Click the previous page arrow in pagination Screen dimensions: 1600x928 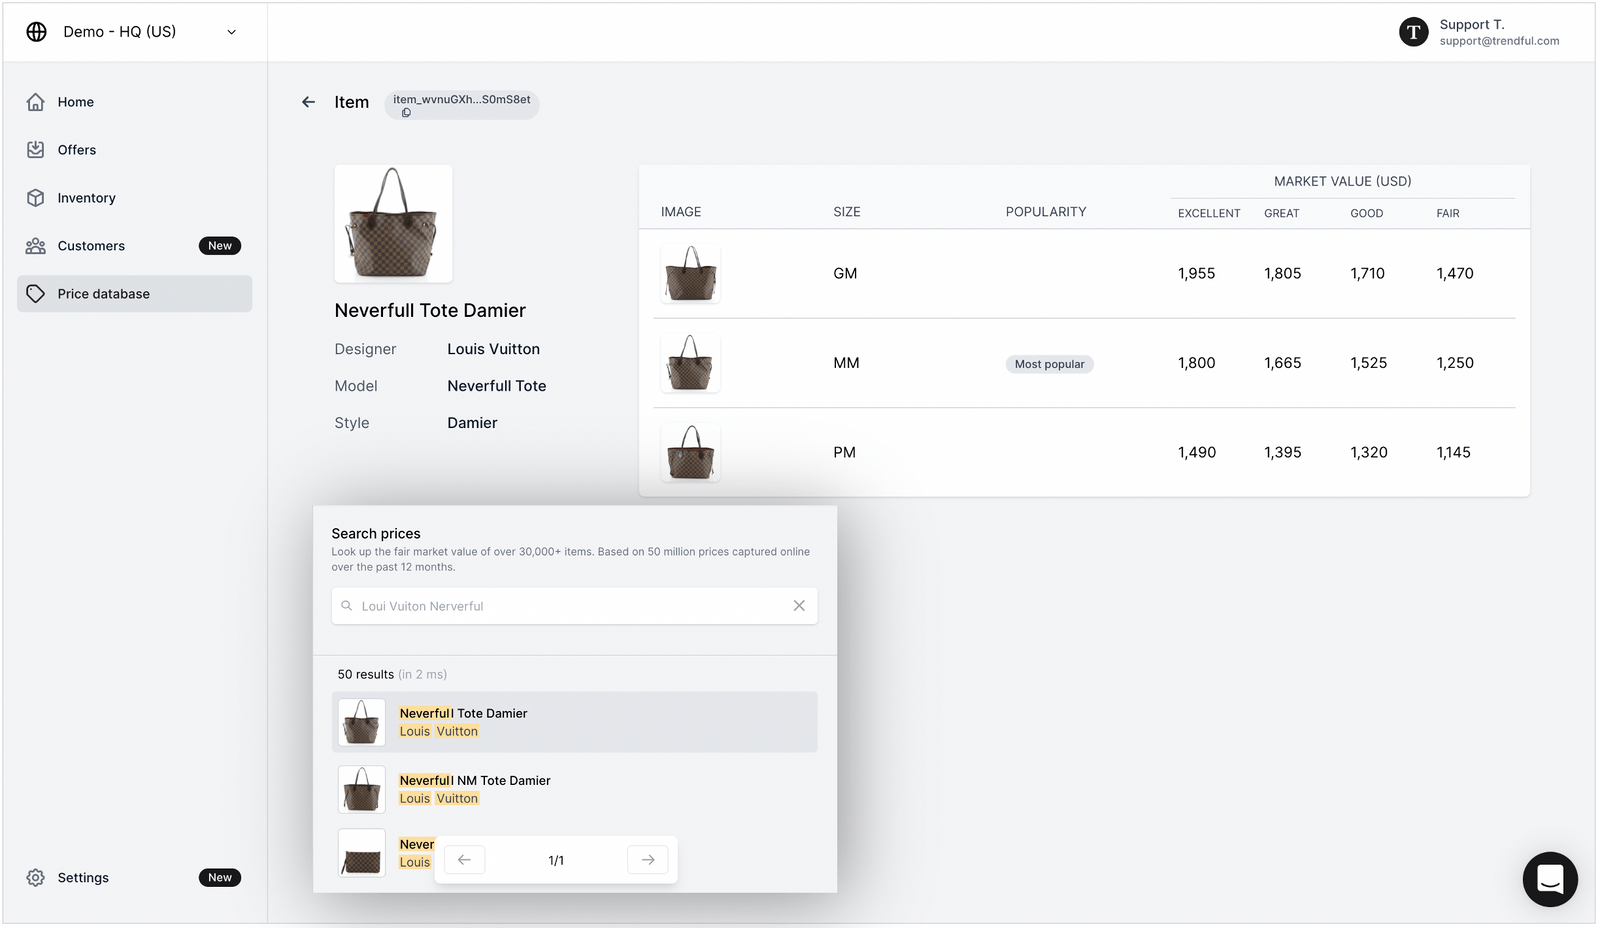(464, 859)
